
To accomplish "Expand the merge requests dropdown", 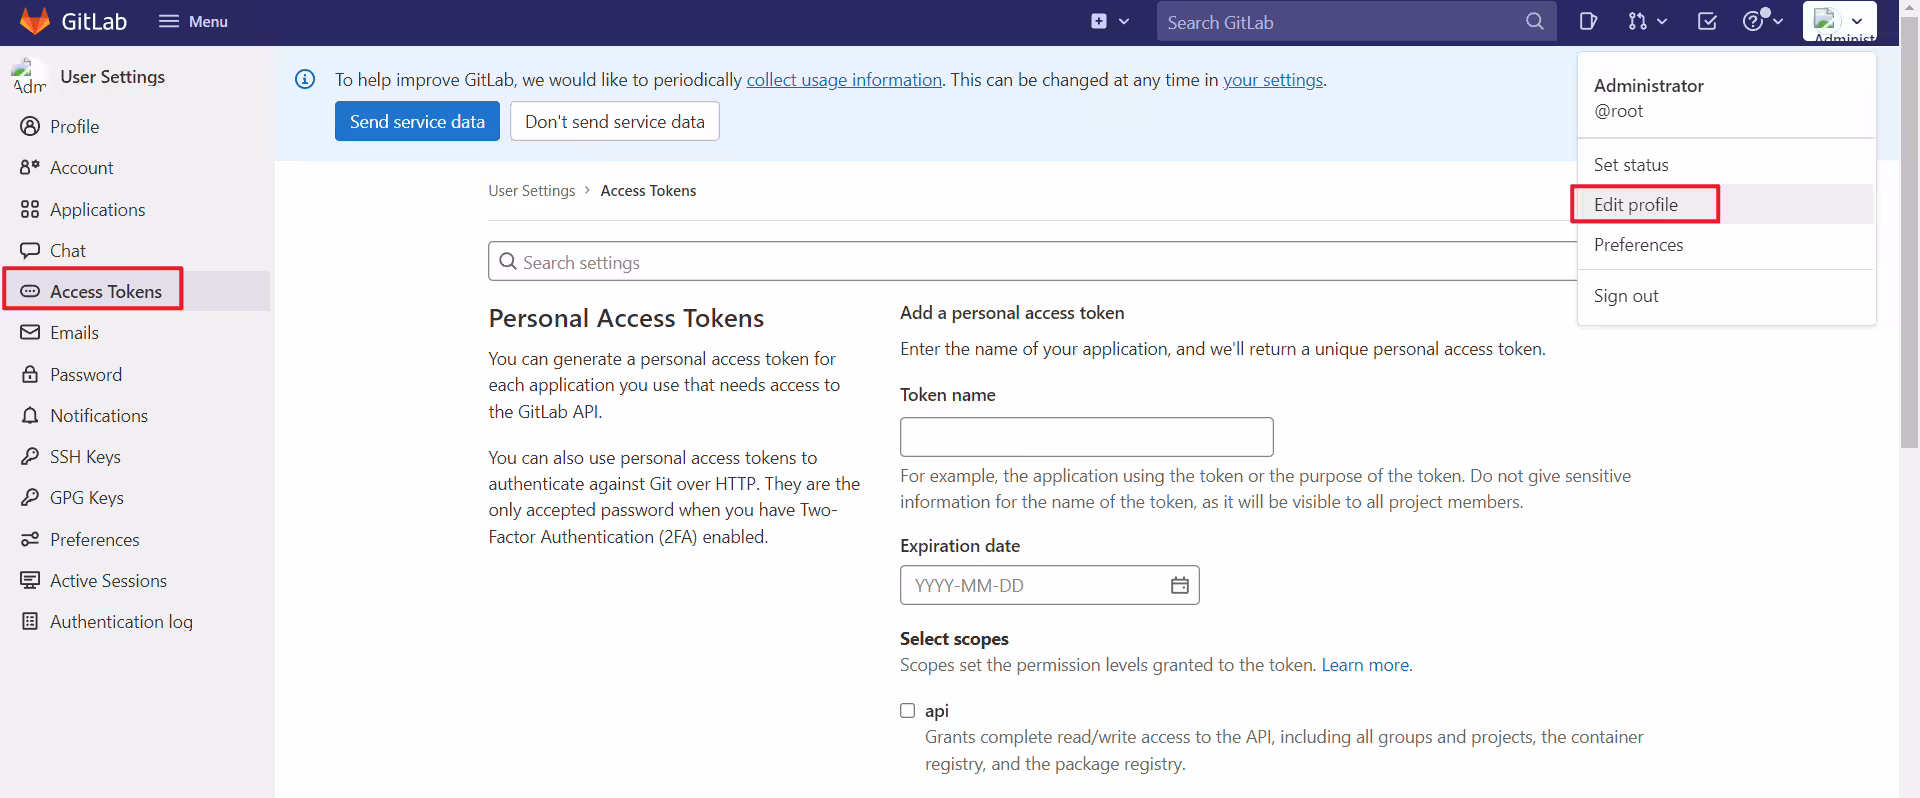I will point(1647,21).
